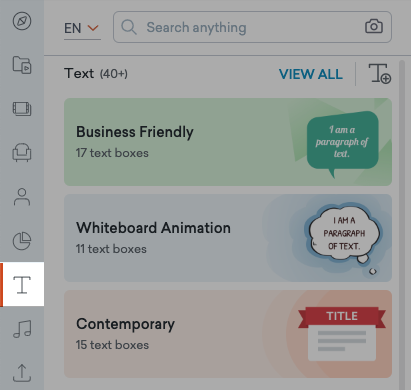Click the panel's vertical scrollbar

point(402,223)
